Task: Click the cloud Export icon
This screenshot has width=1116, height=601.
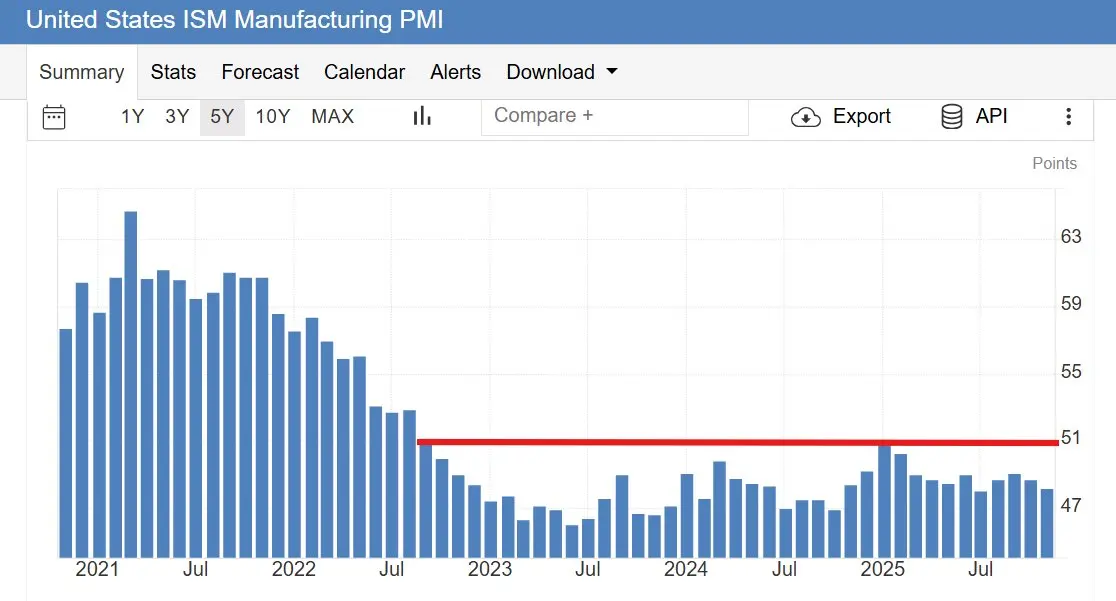Action: point(806,117)
